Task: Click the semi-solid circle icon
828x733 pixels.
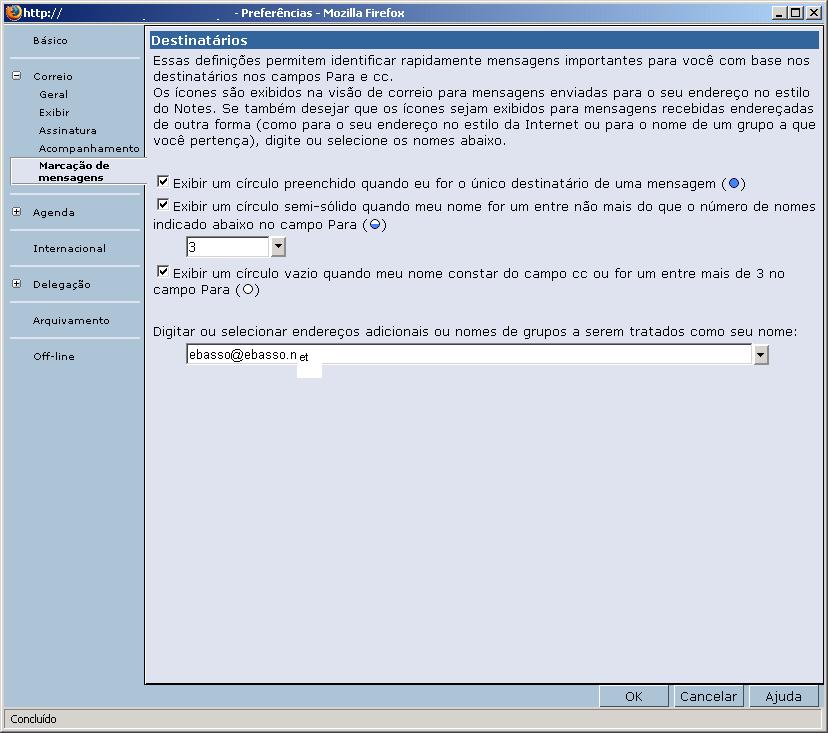Action: 375,224
